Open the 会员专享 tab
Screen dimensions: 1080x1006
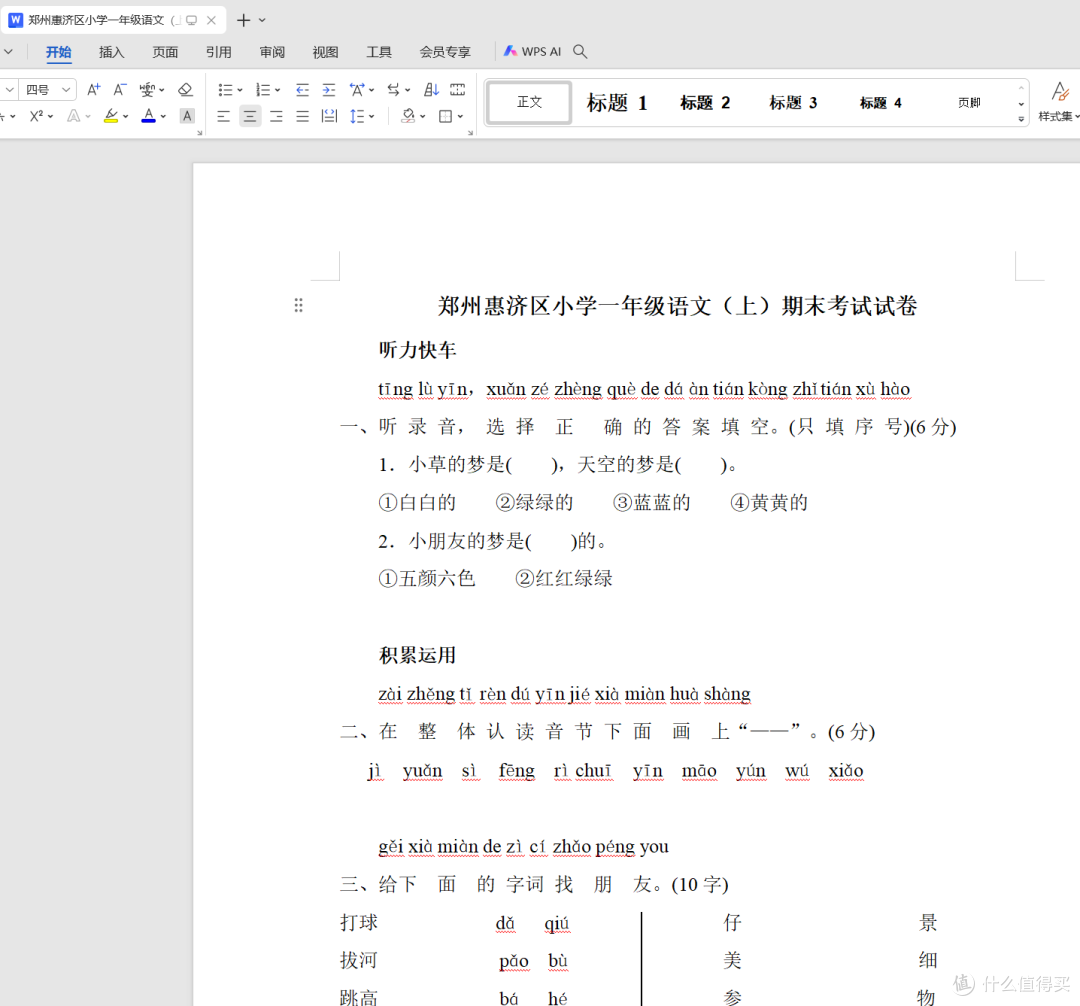pos(445,52)
